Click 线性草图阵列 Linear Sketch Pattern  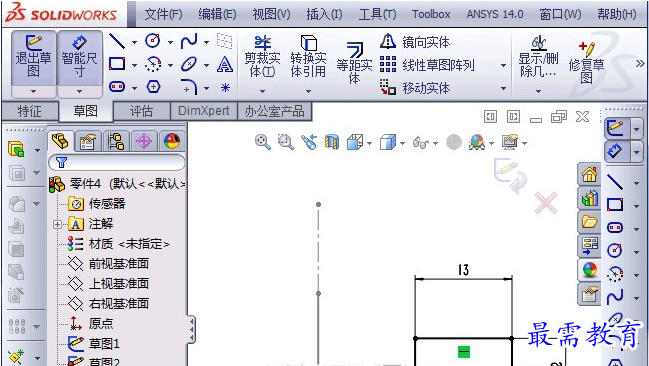pos(427,65)
